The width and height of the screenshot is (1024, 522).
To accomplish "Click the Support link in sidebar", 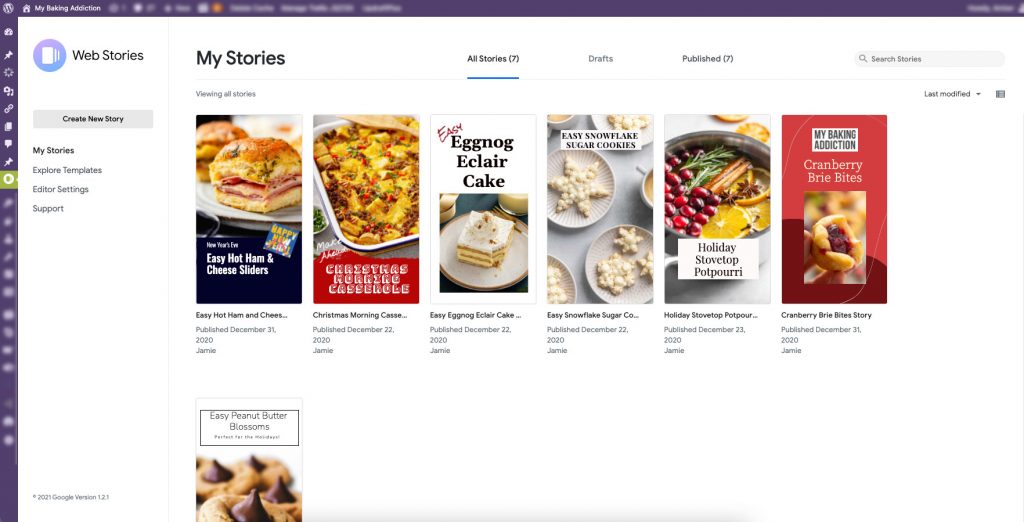I will point(48,209).
